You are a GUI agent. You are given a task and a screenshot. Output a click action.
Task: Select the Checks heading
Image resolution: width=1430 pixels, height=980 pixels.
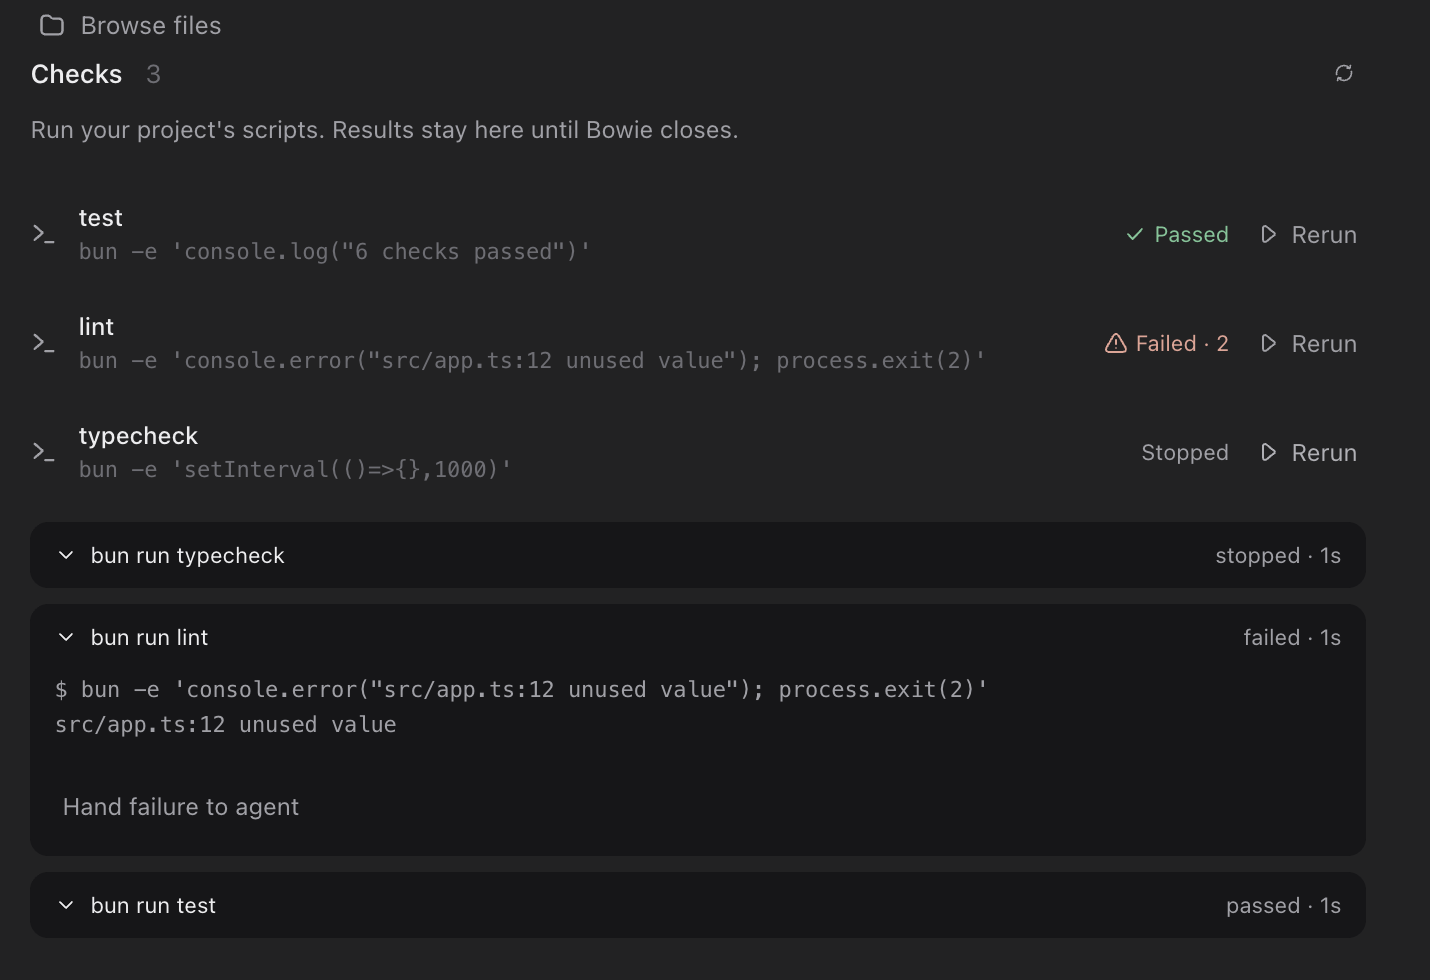pyautogui.click(x=77, y=74)
